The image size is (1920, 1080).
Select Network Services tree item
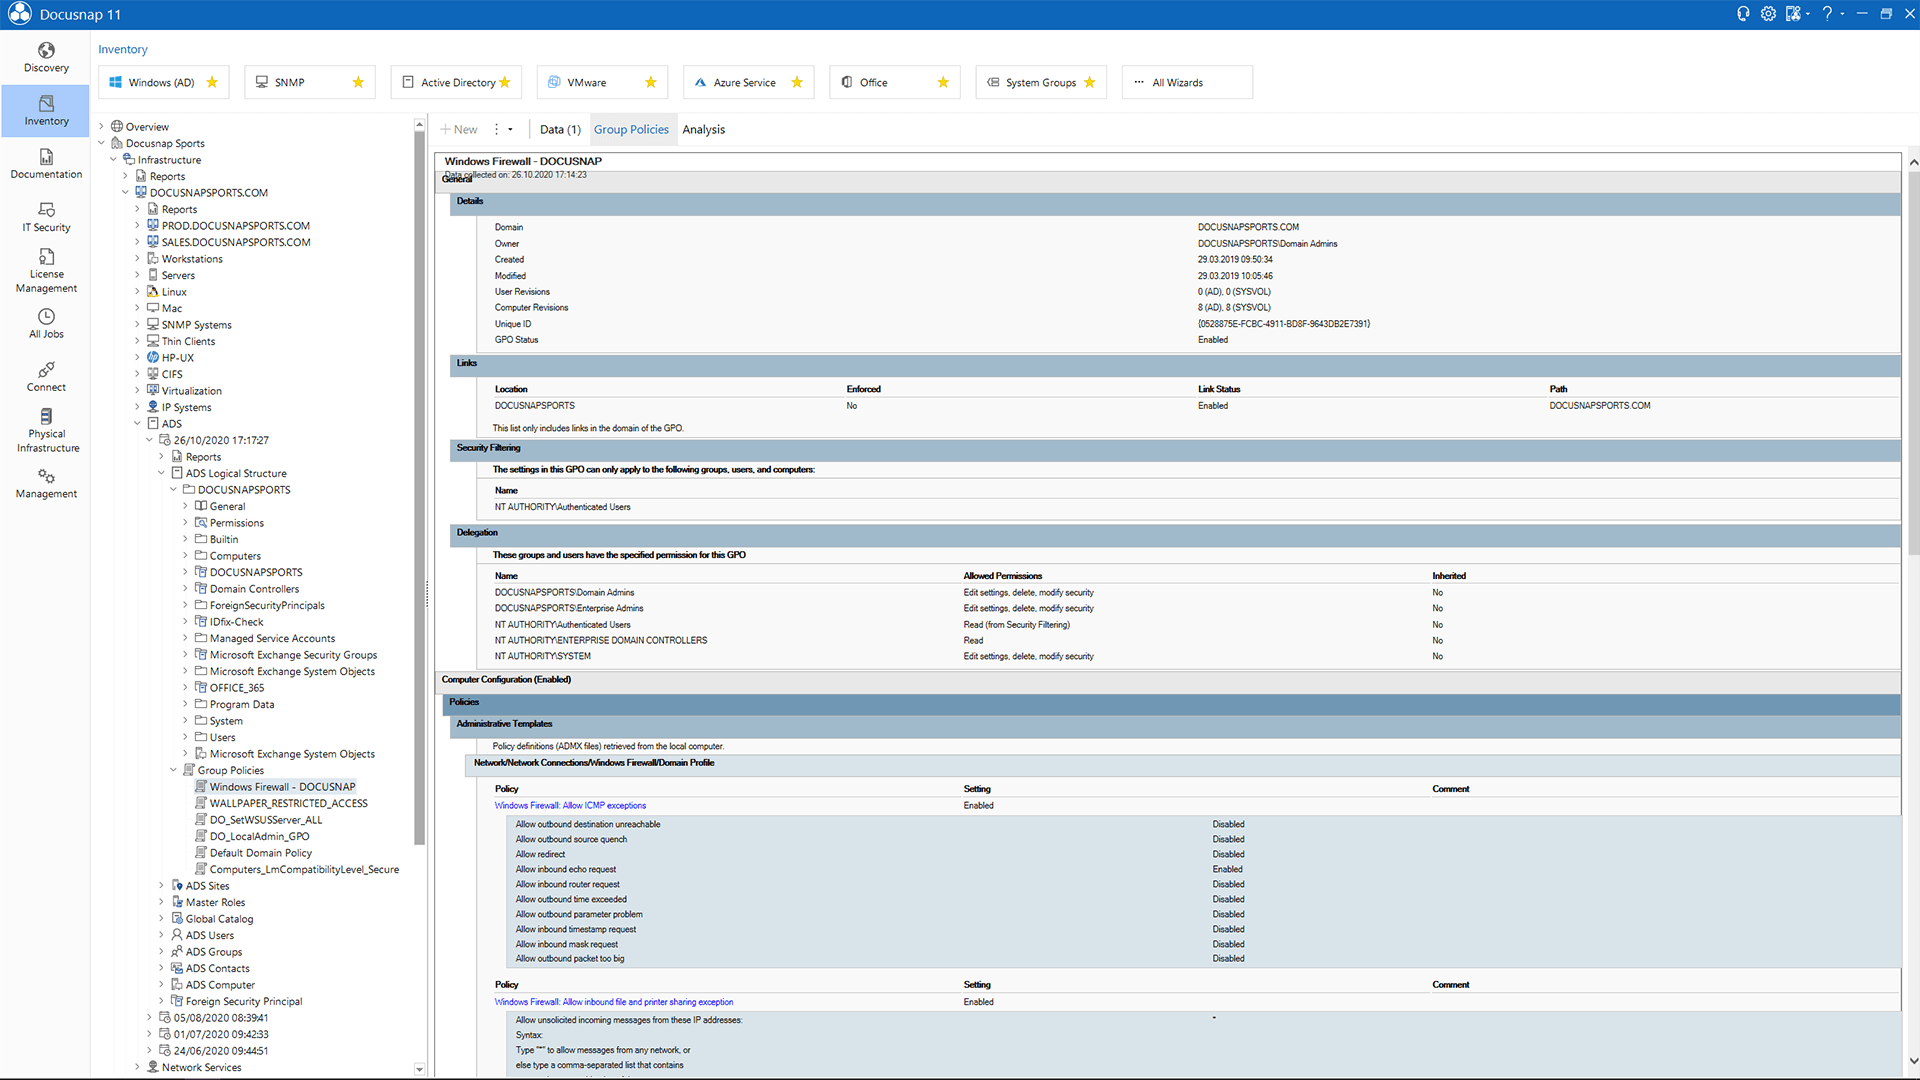point(201,1068)
